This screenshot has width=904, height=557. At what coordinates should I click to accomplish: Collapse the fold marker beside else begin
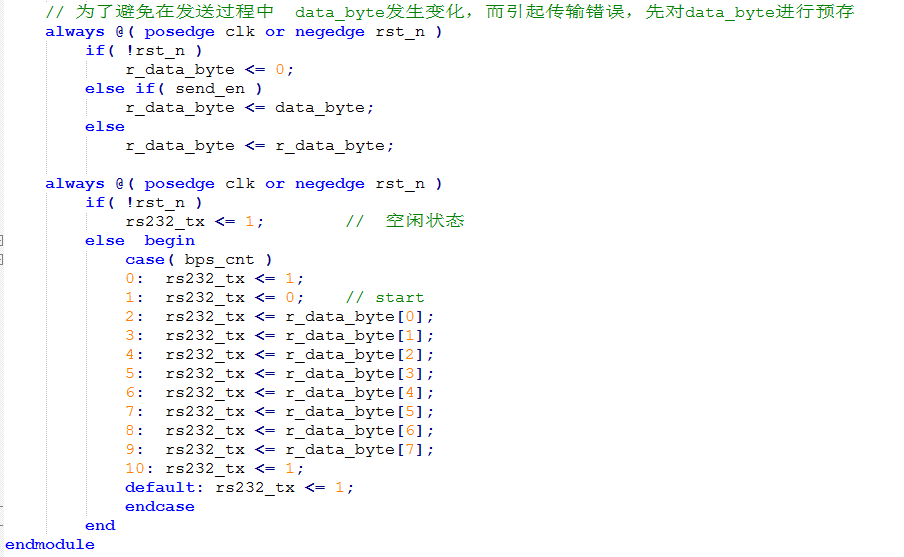pos(1,240)
